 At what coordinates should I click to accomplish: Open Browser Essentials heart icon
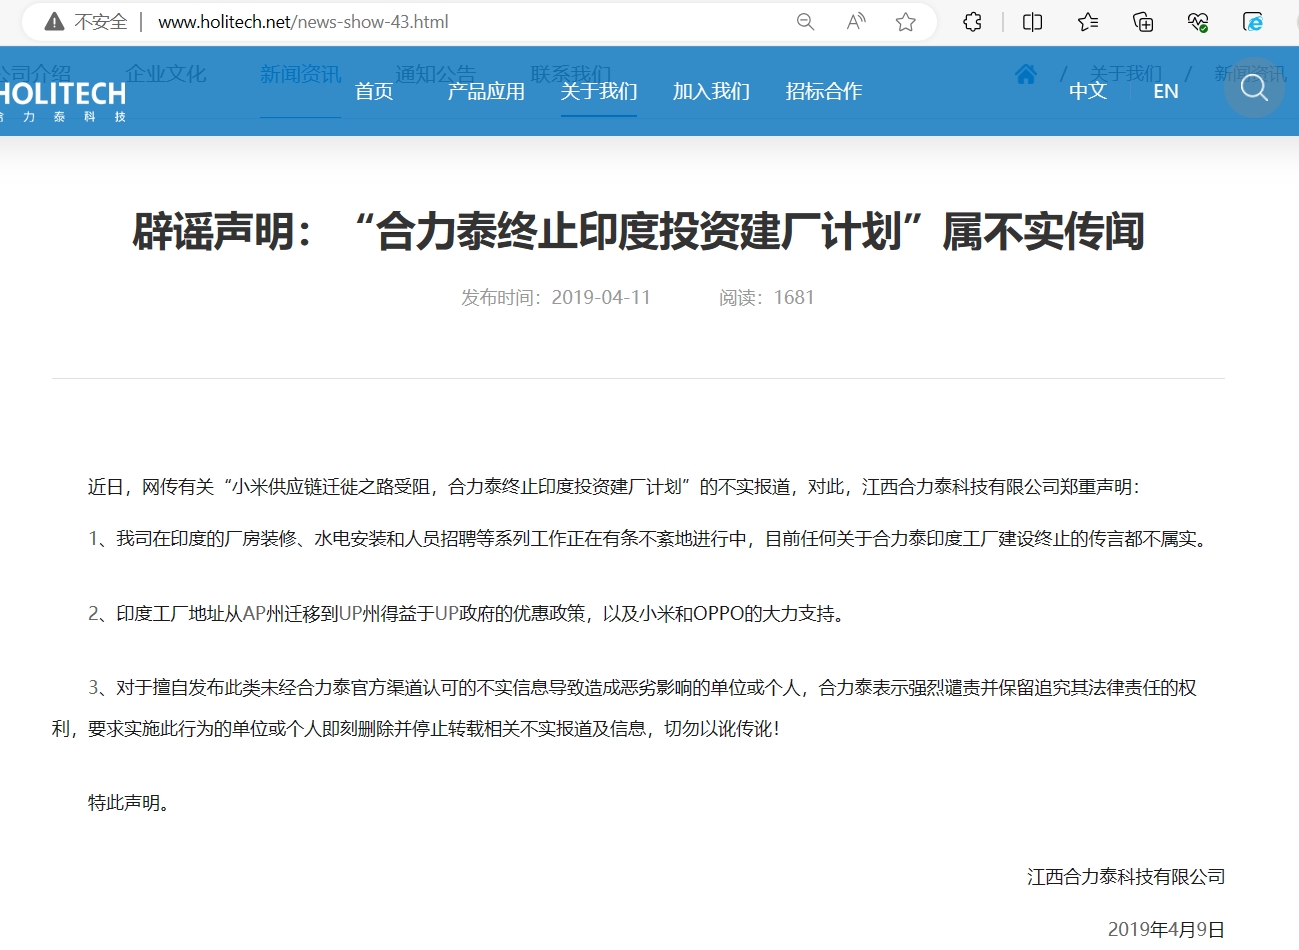coord(1197,20)
